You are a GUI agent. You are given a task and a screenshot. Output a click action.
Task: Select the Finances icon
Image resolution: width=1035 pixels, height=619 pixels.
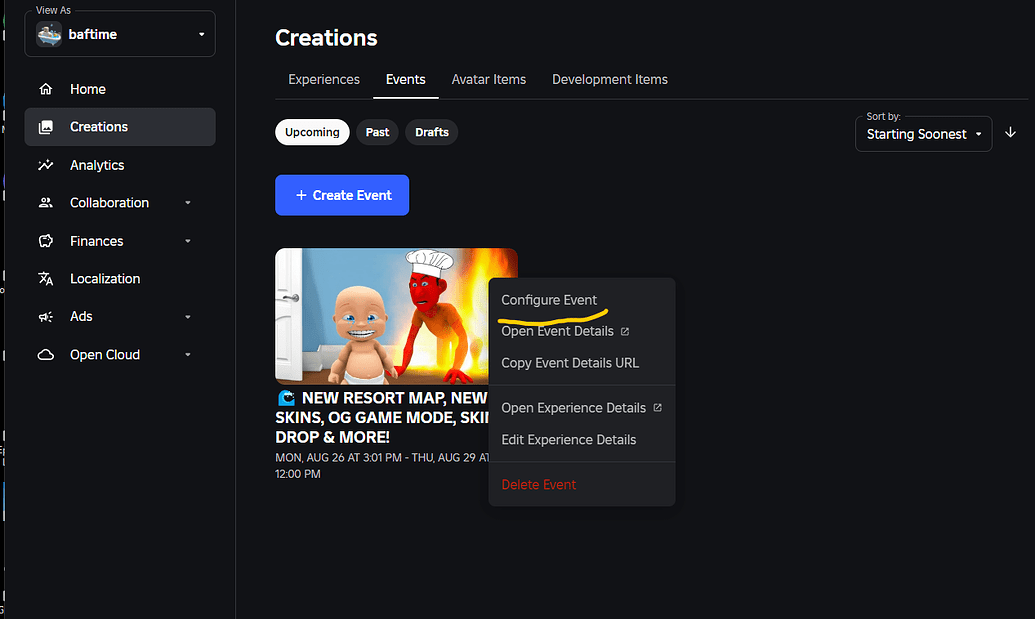46,240
